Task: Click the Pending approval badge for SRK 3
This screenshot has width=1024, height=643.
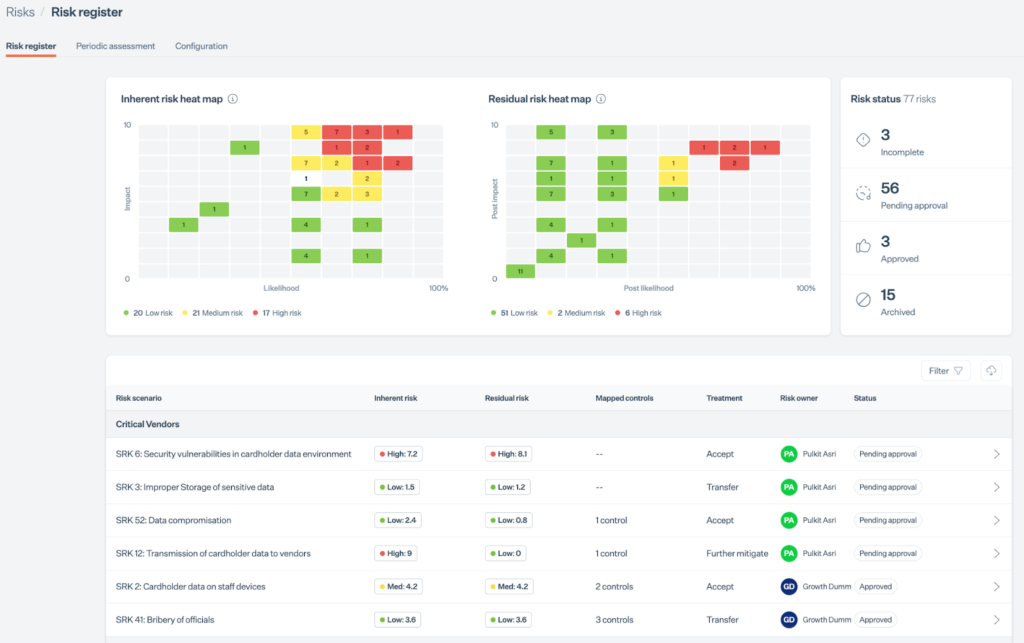Action: (x=887, y=487)
